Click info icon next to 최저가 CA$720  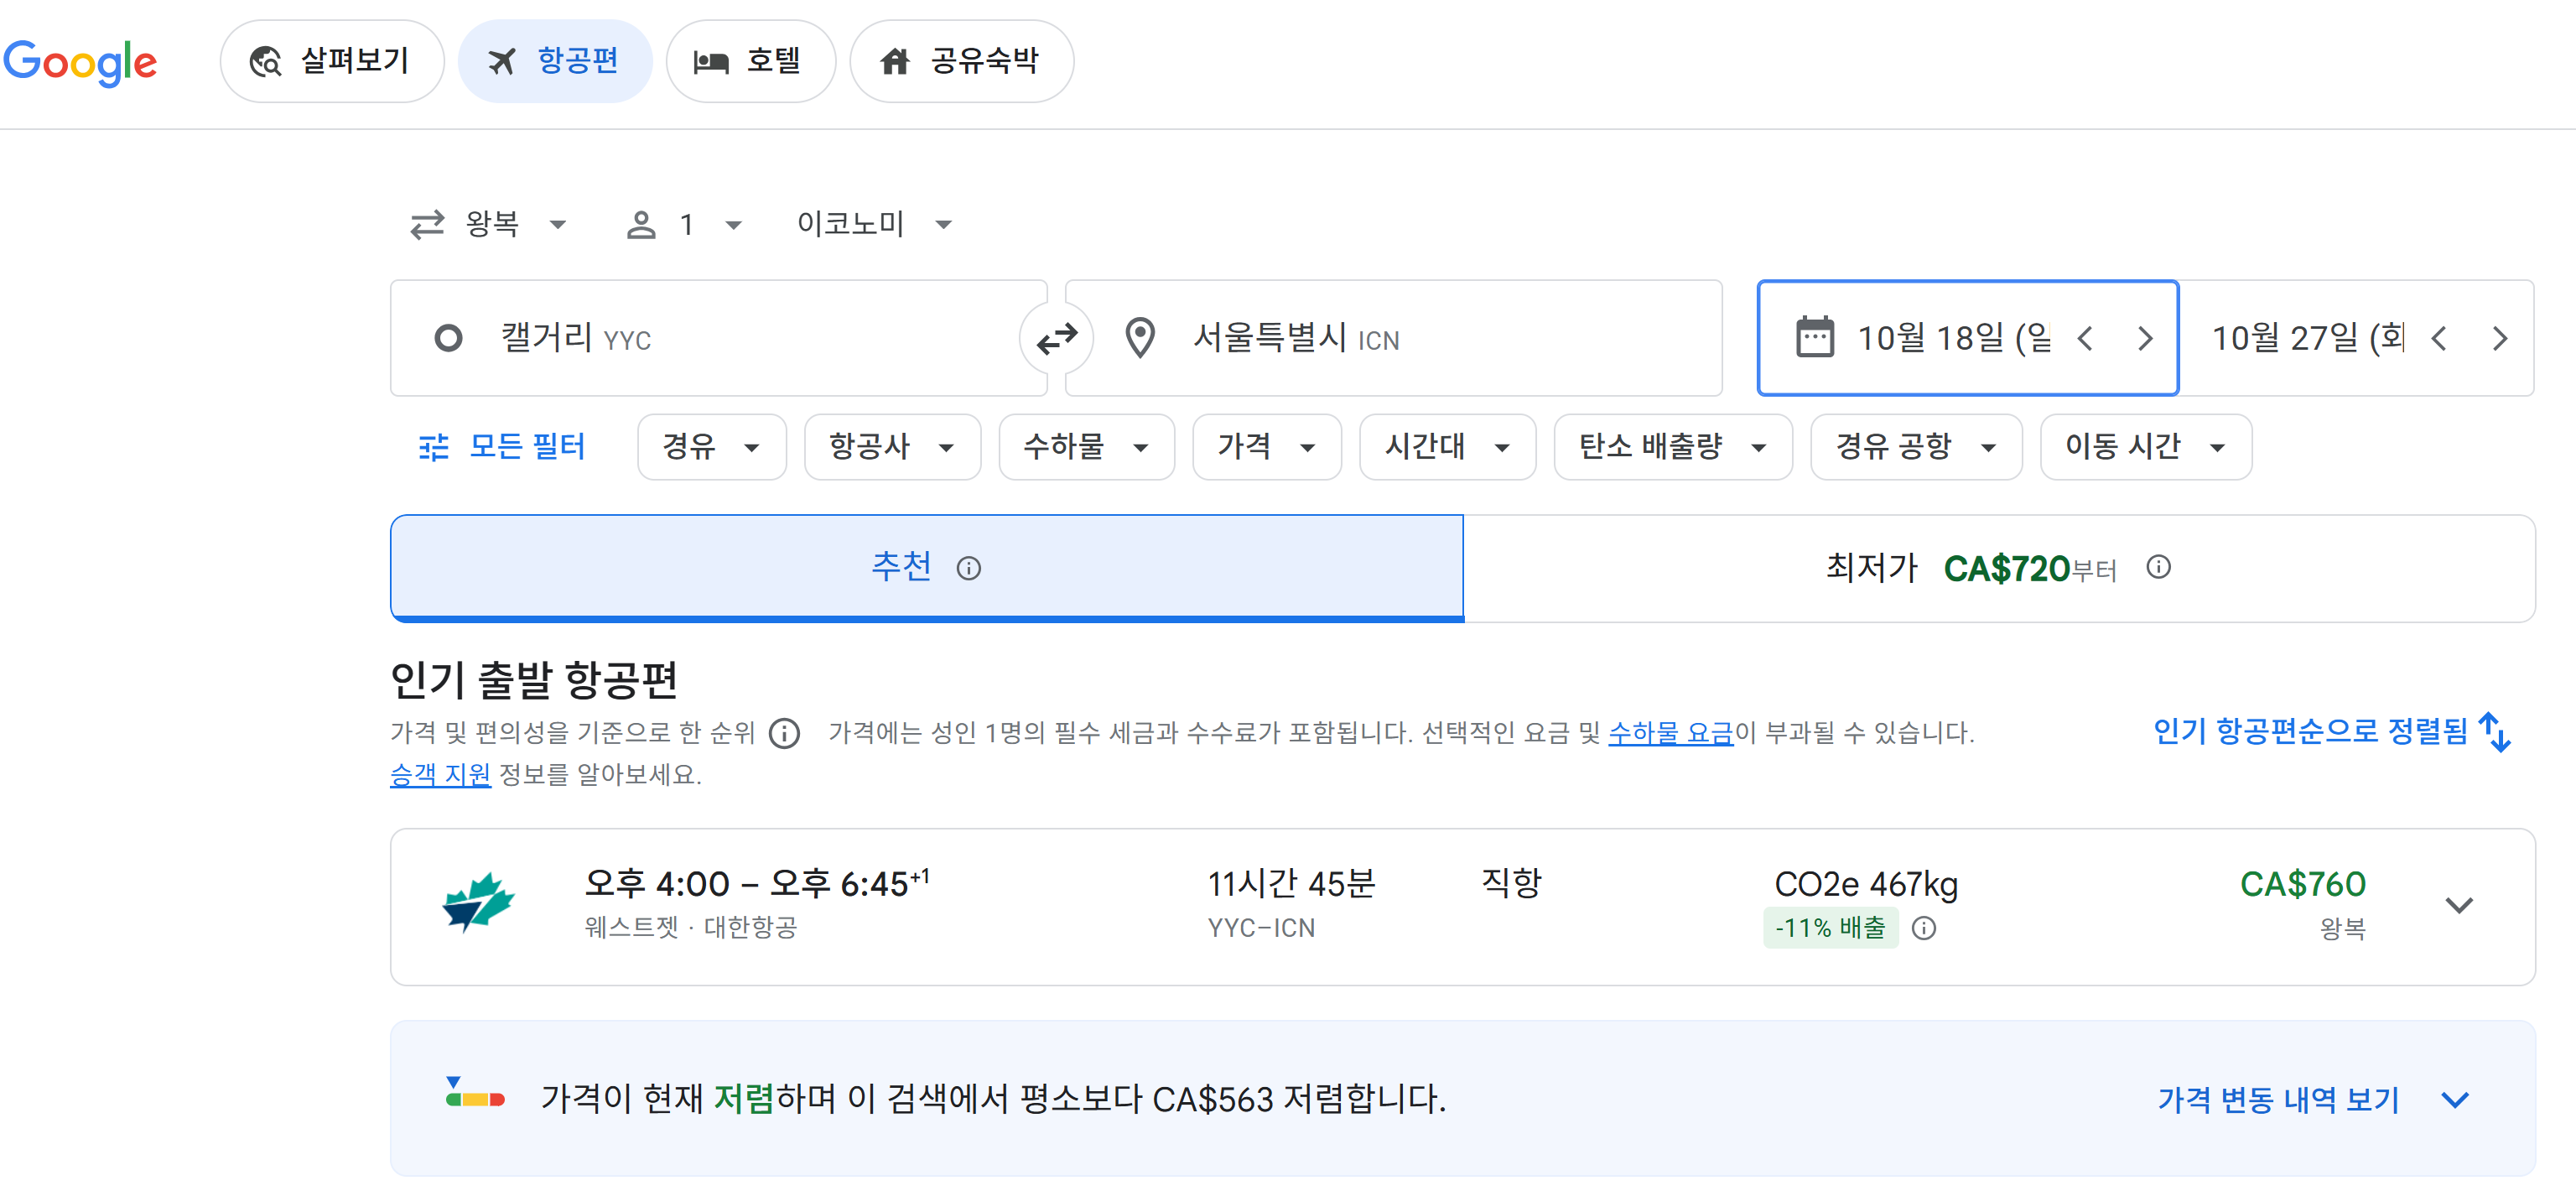click(x=2158, y=567)
